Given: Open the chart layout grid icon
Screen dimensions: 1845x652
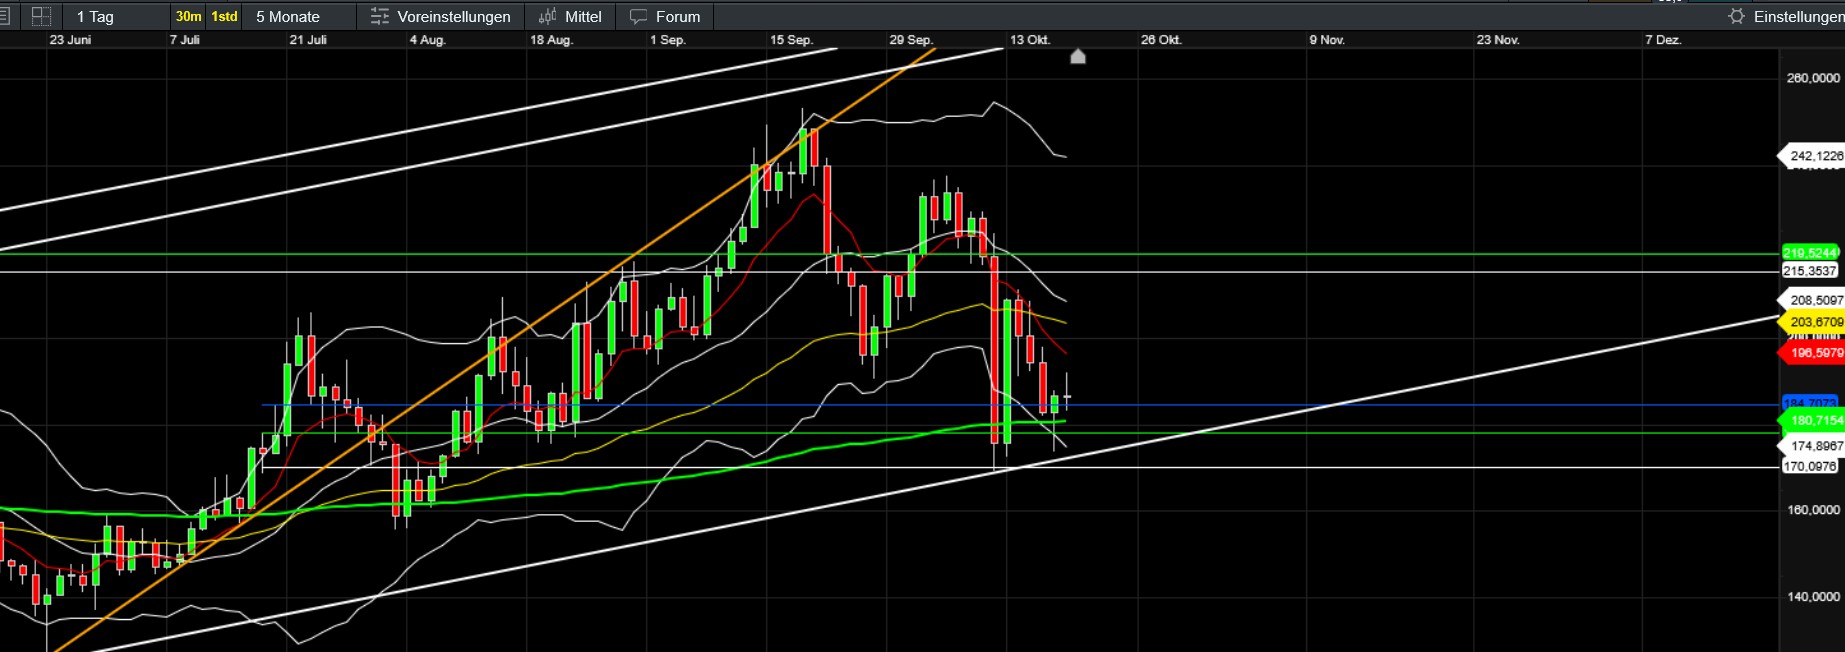Looking at the screenshot, I should pos(41,16).
